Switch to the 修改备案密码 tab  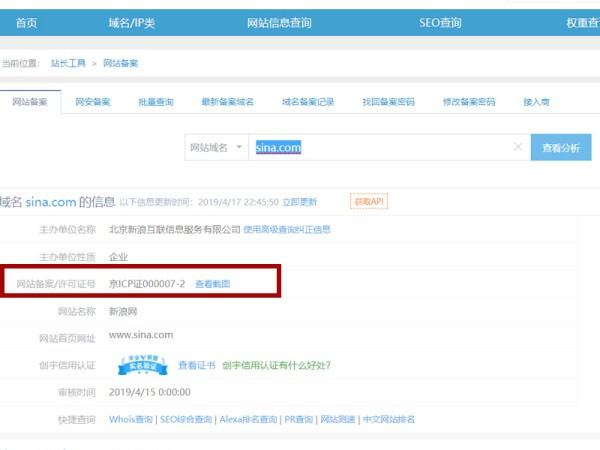[x=469, y=102]
